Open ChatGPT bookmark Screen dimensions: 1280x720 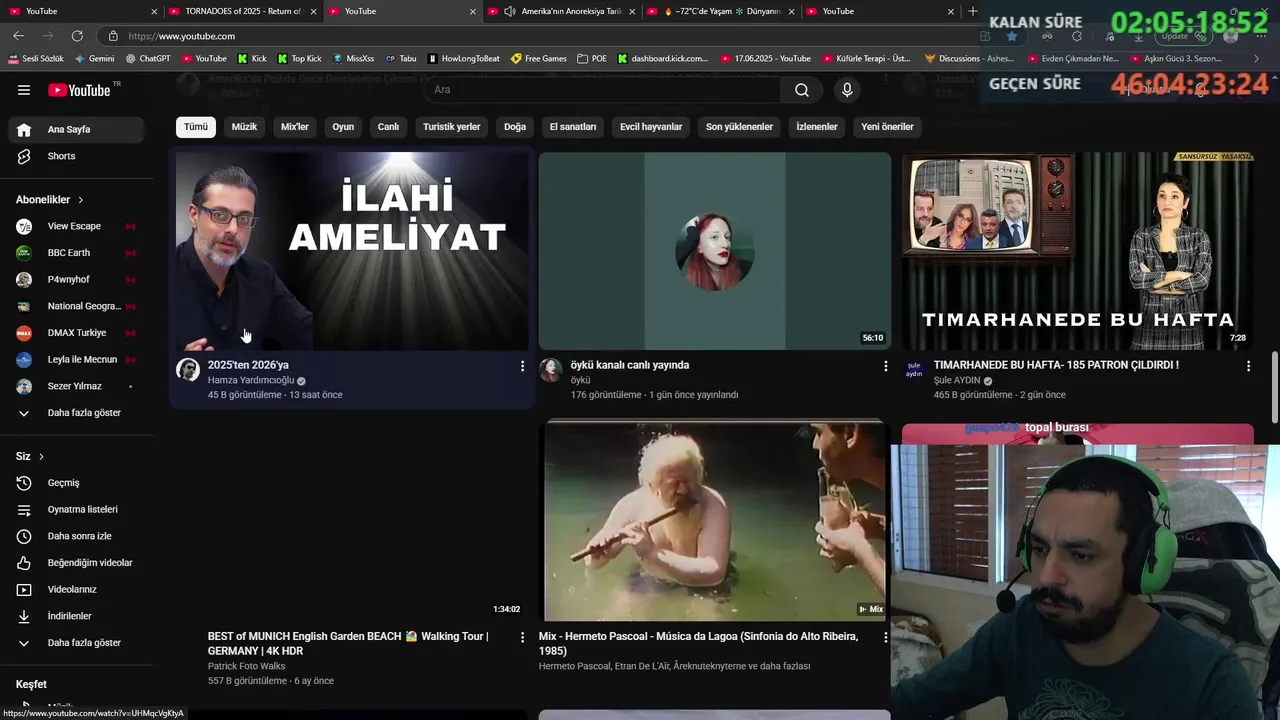148,58
